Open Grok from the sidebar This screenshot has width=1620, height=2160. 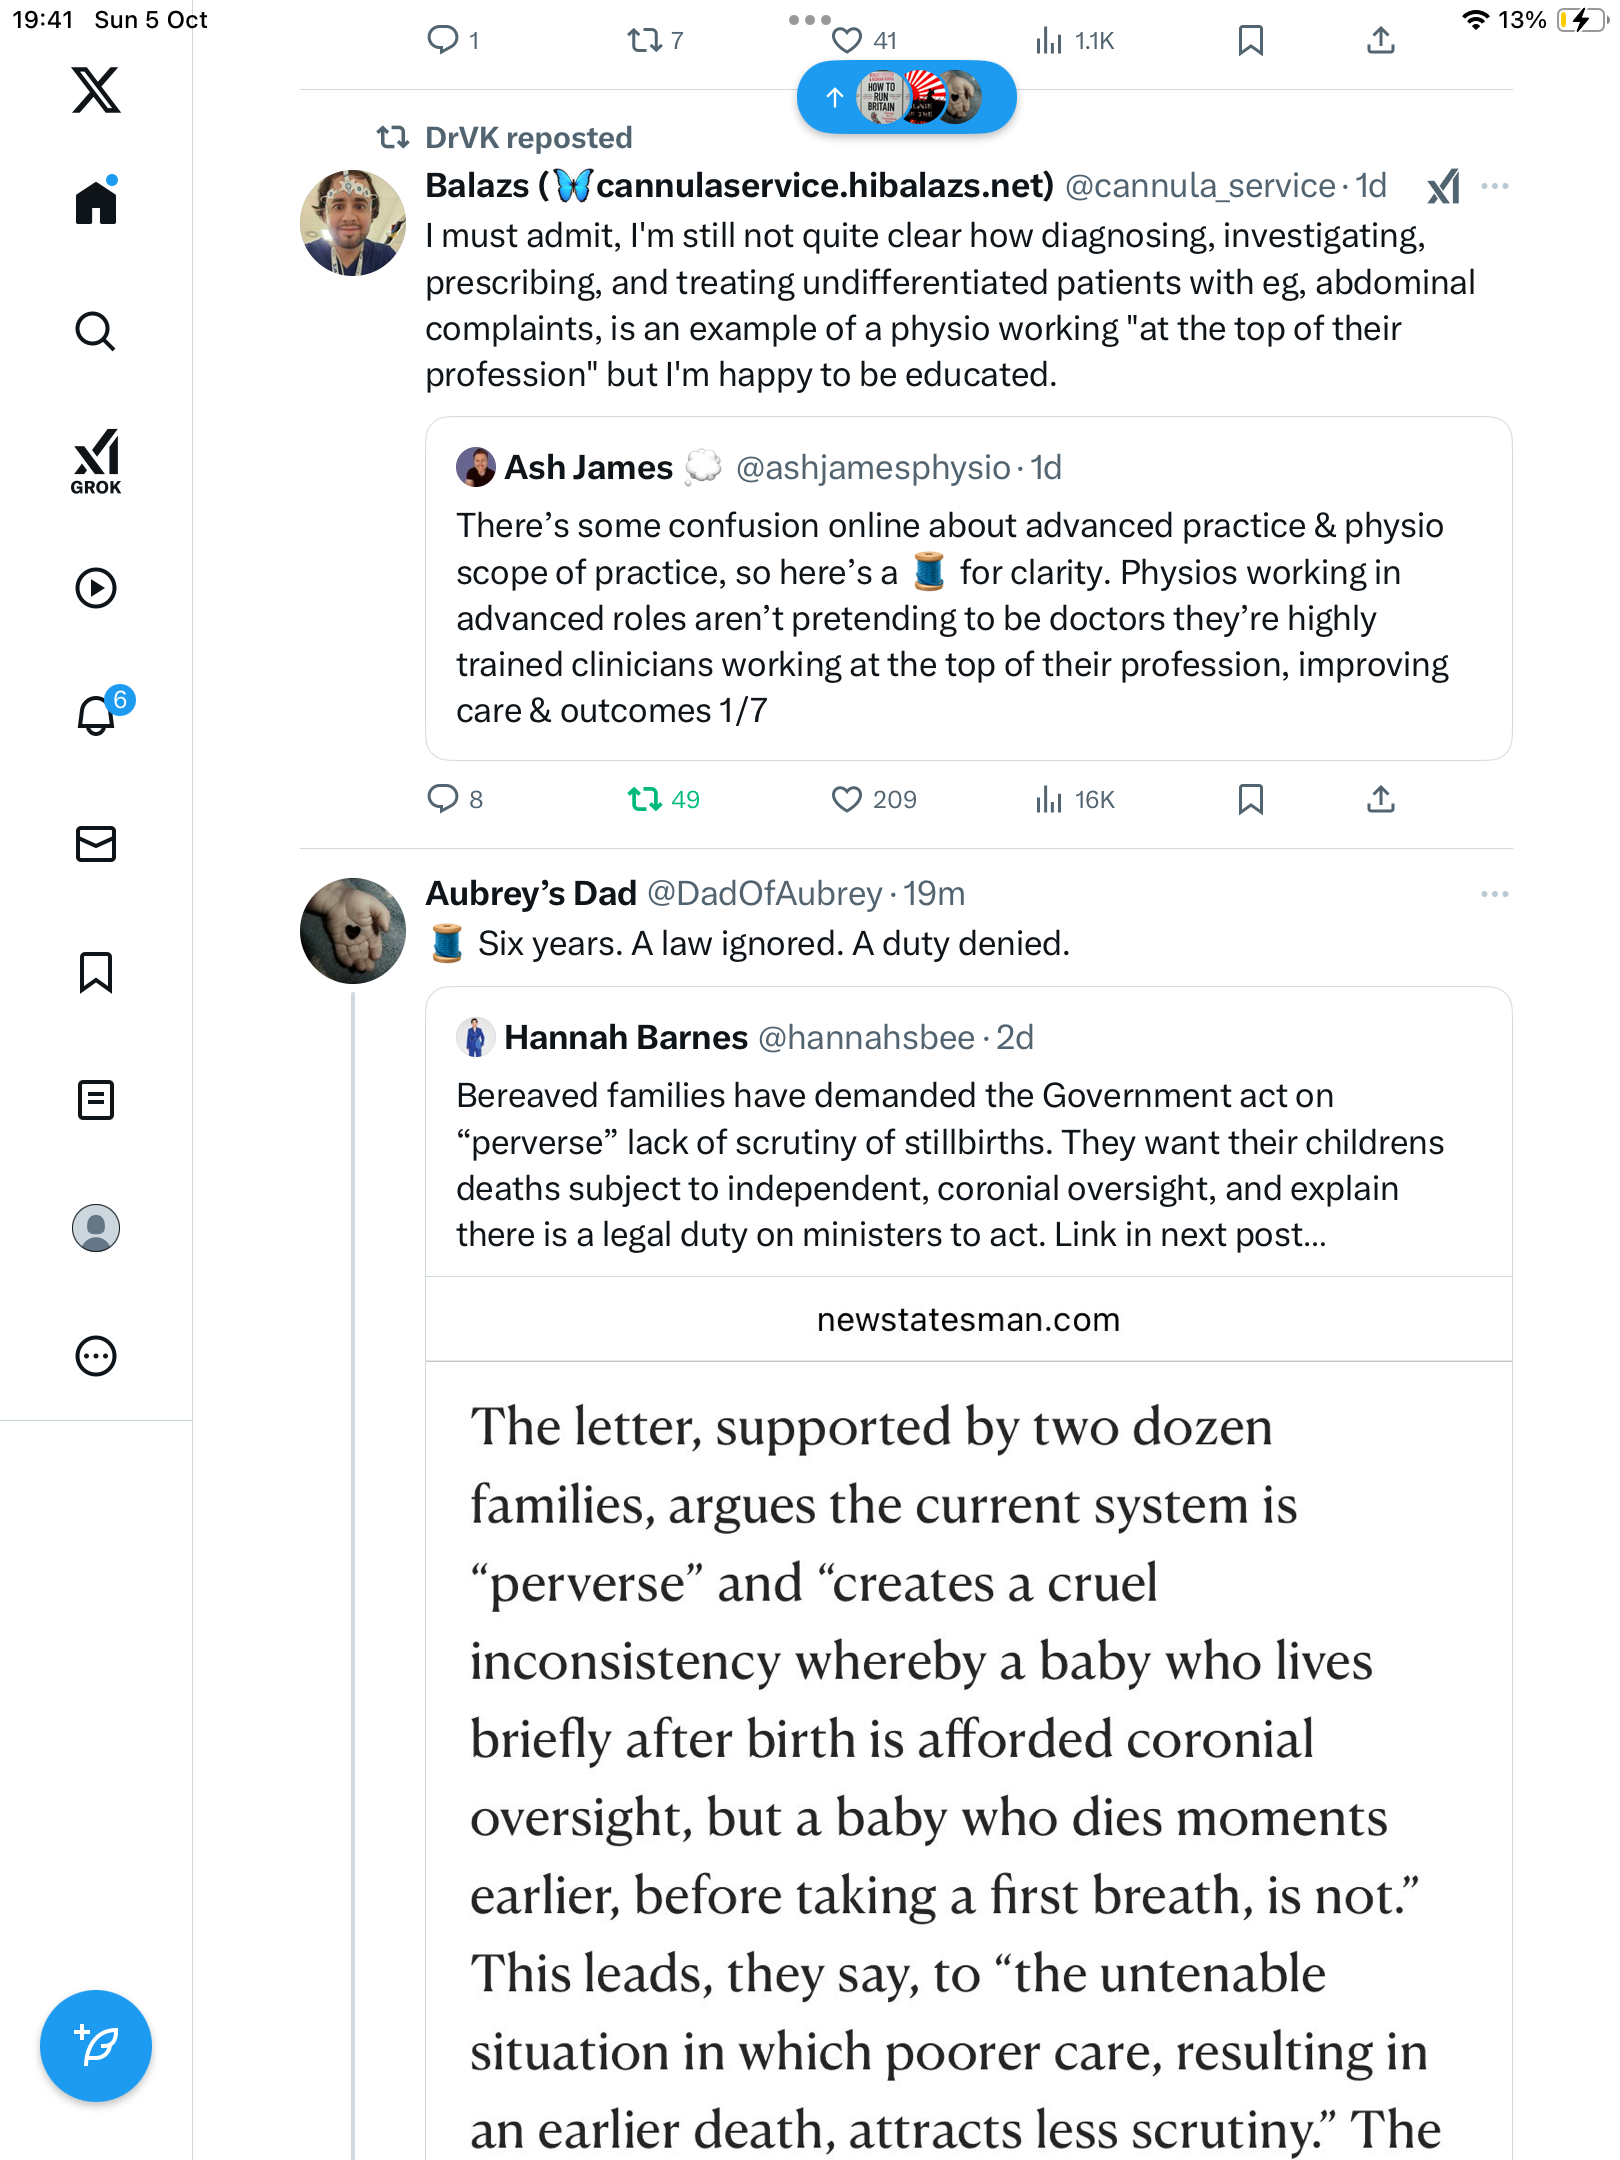tap(96, 461)
